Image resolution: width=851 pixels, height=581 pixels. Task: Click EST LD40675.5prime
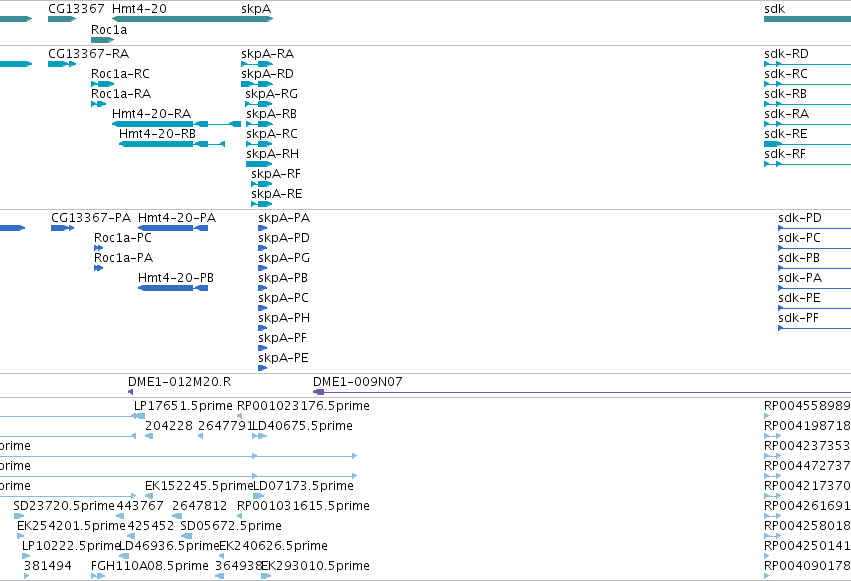303,426
